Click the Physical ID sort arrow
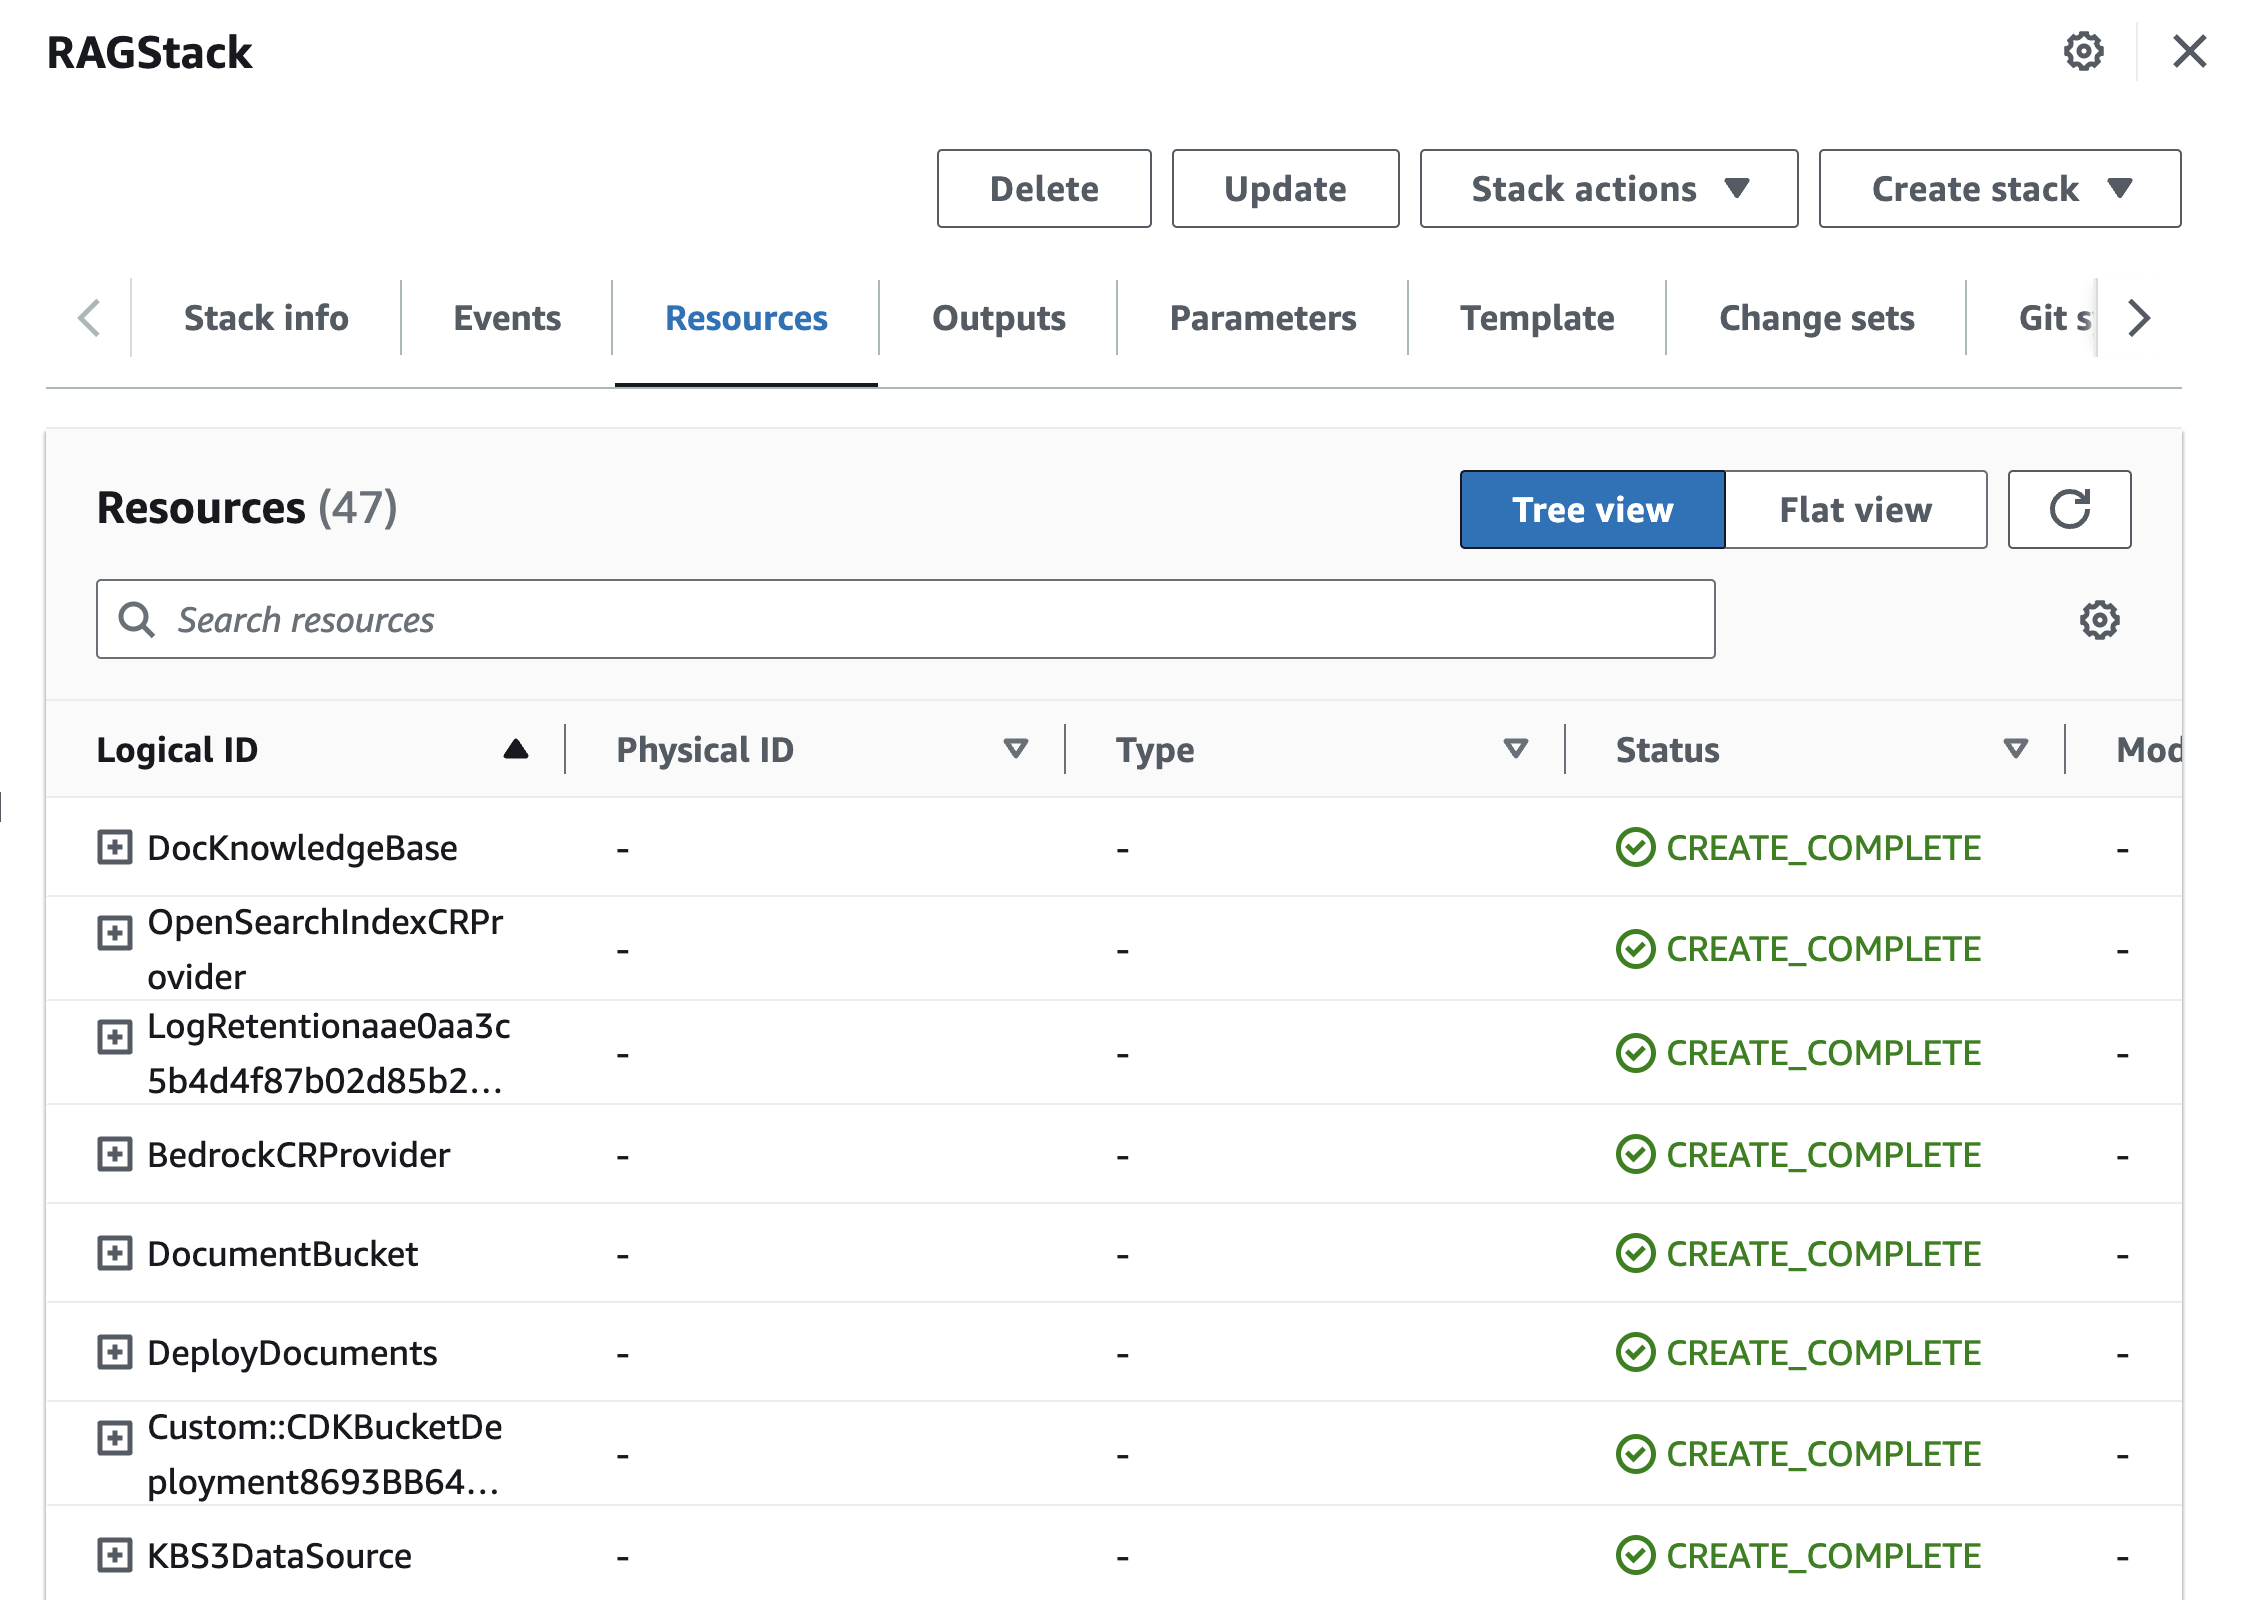 [x=1015, y=749]
